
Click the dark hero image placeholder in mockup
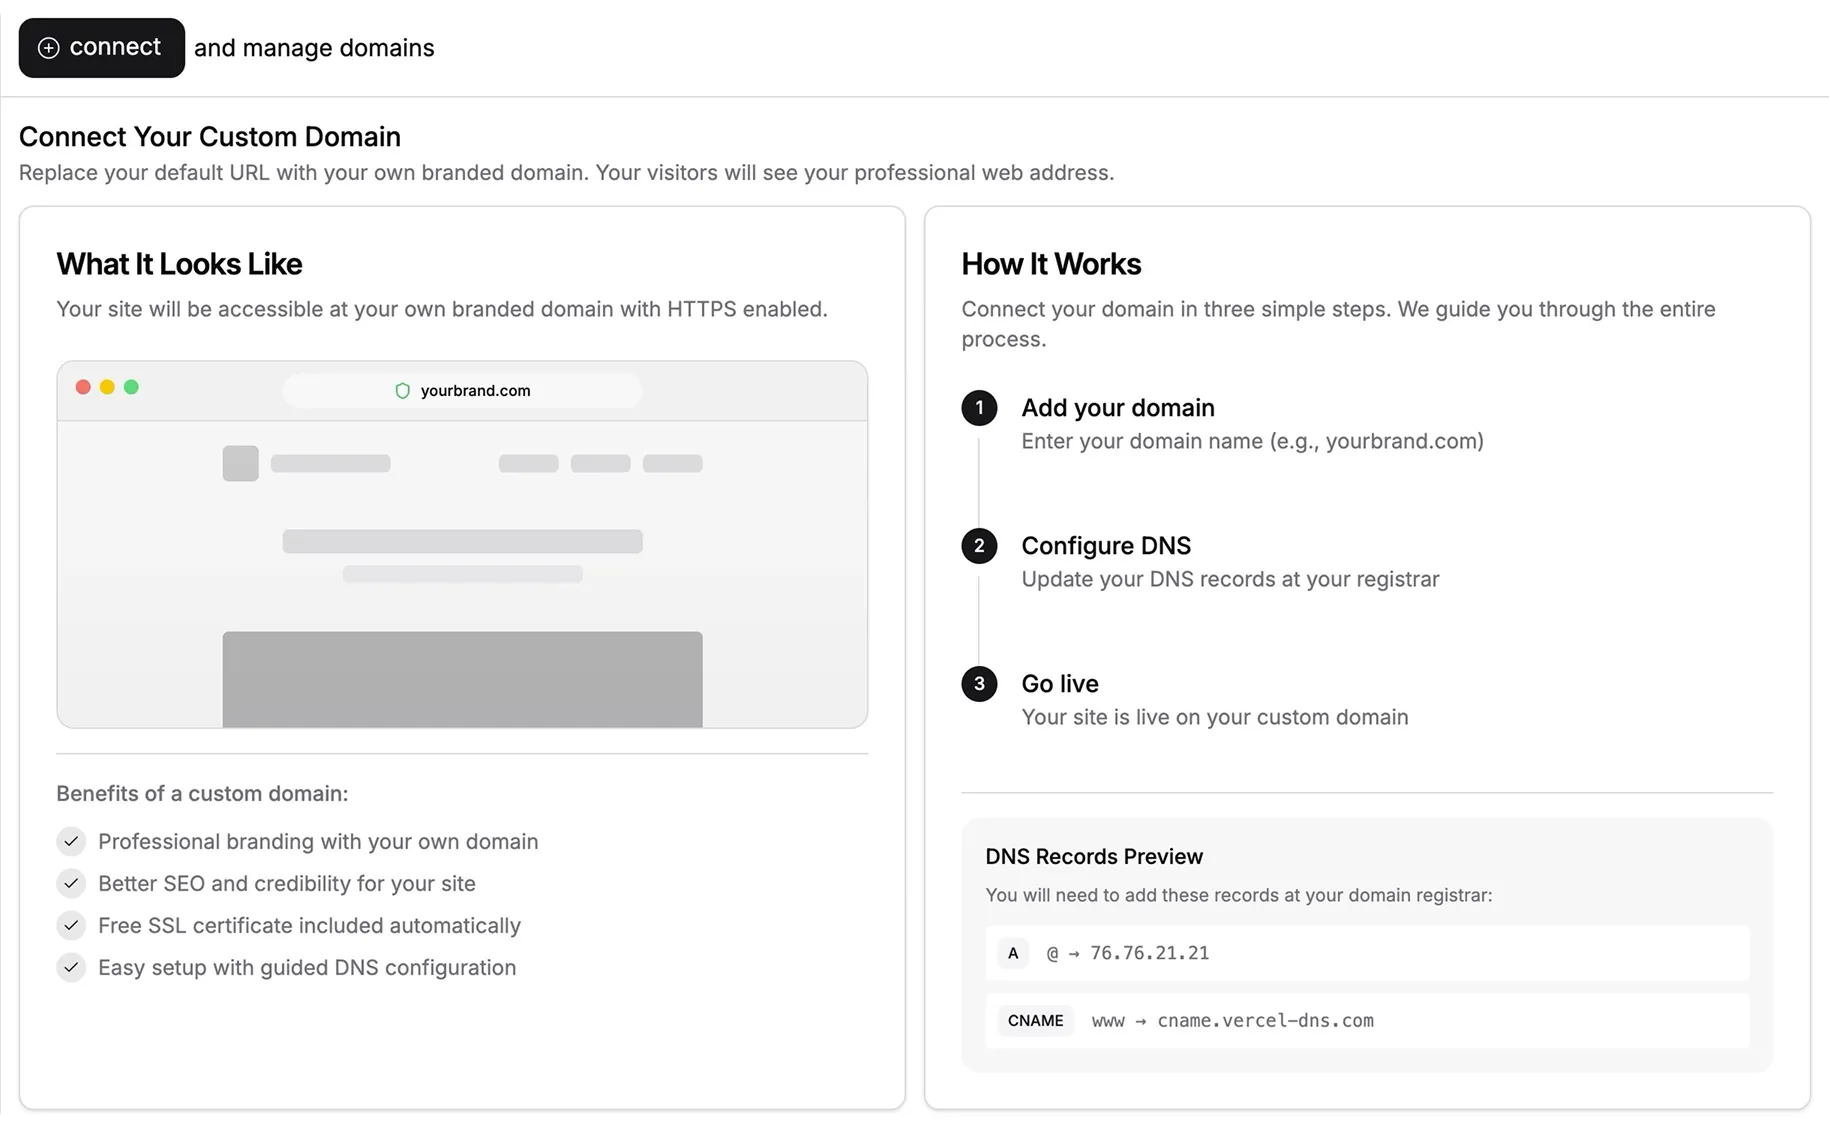point(462,680)
